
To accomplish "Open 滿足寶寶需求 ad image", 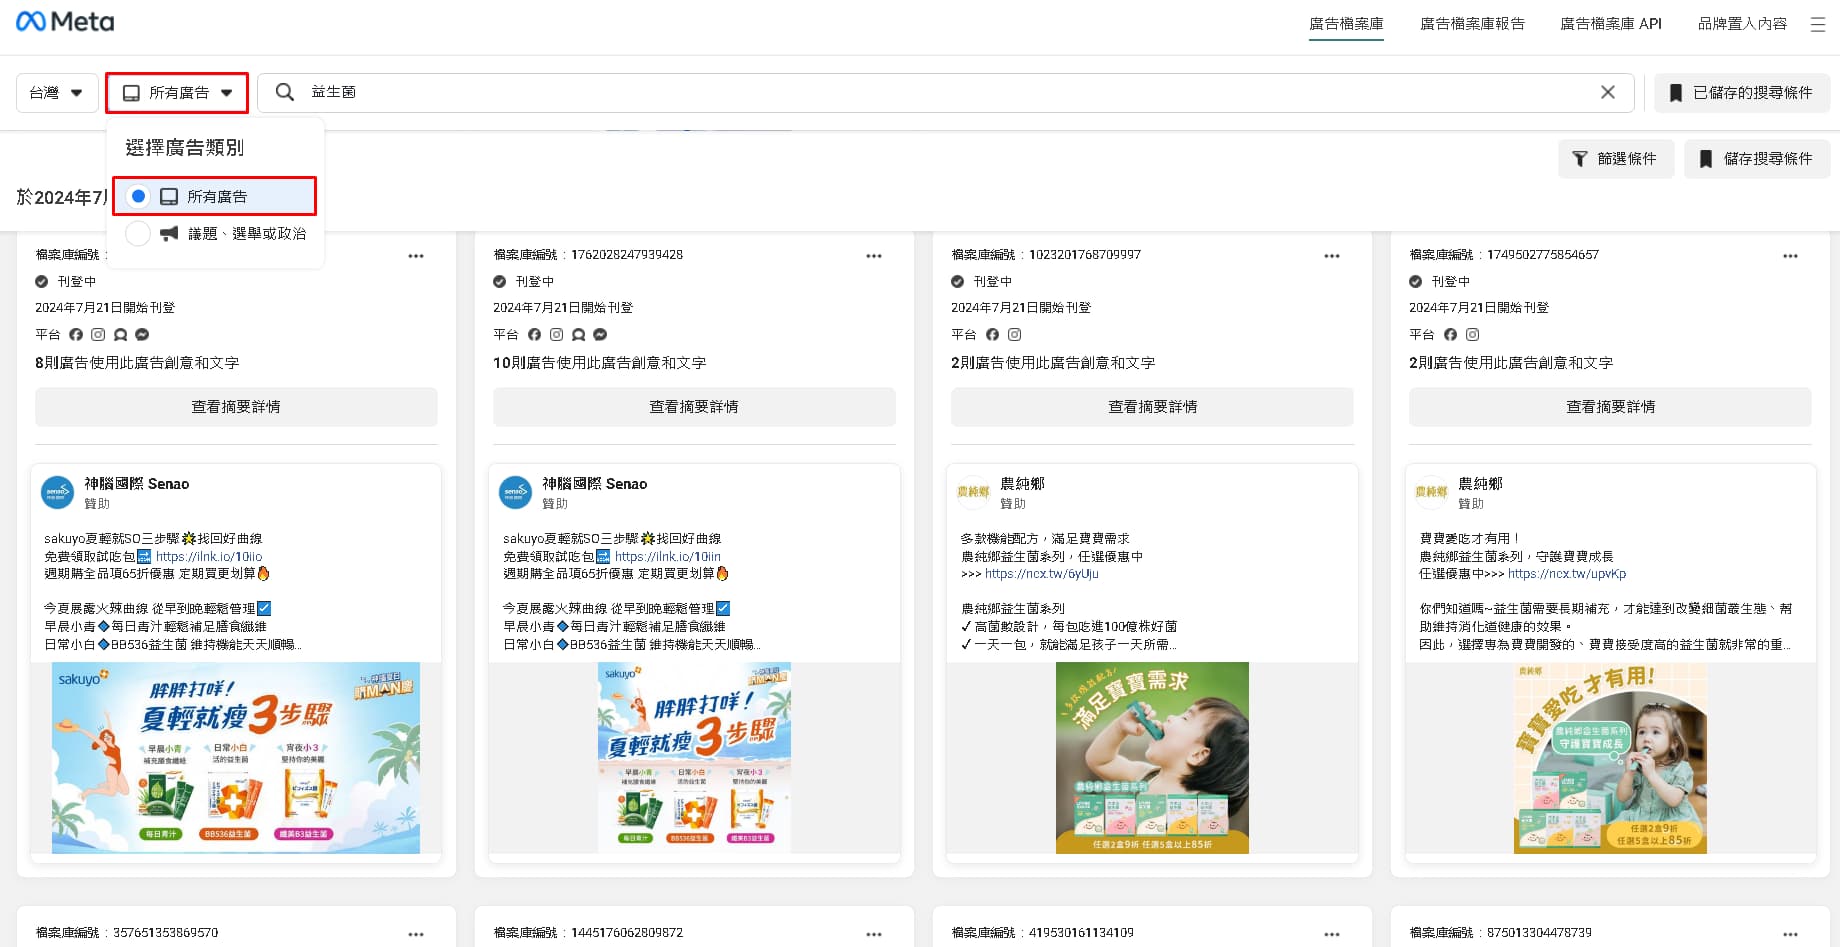I will point(1152,758).
